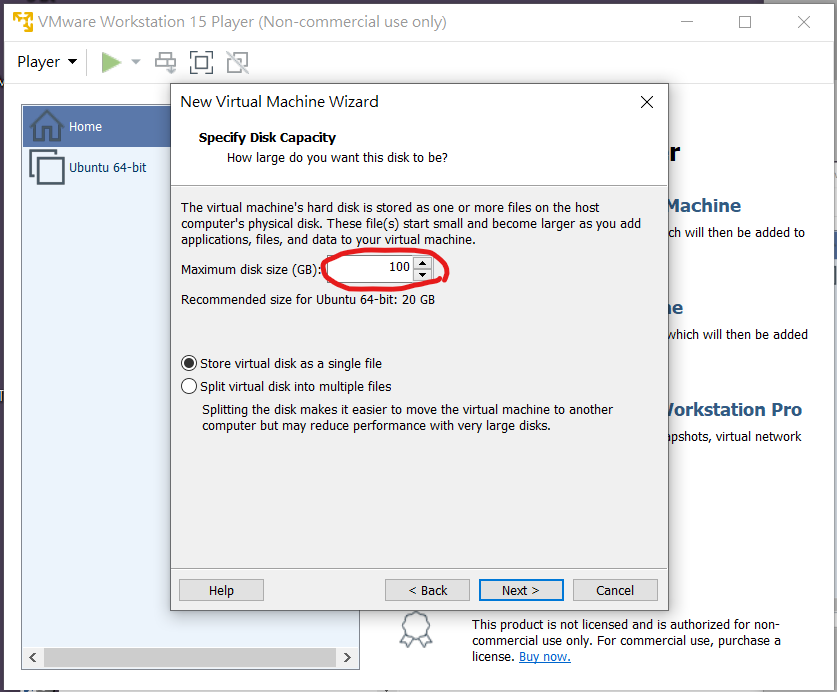Screen dimensions: 837x692
Task: Expand the power options dropdown arrow
Action: coord(136,62)
